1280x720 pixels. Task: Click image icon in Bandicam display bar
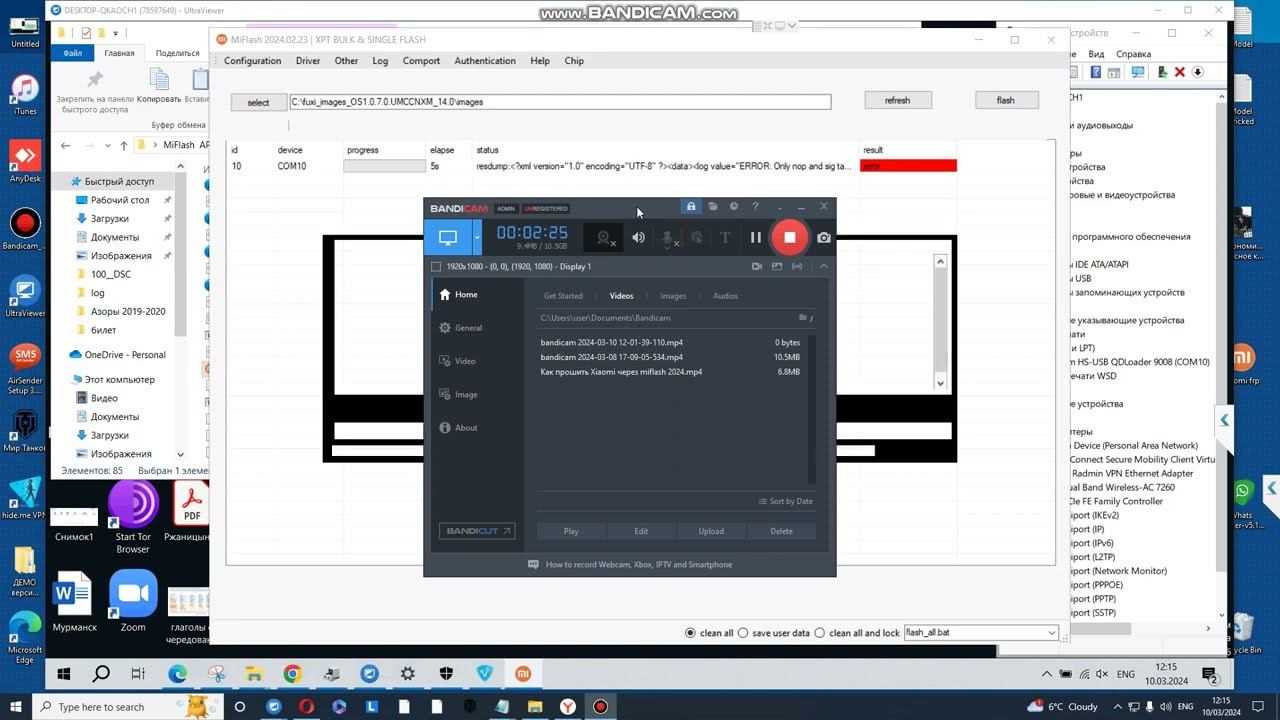click(x=777, y=266)
